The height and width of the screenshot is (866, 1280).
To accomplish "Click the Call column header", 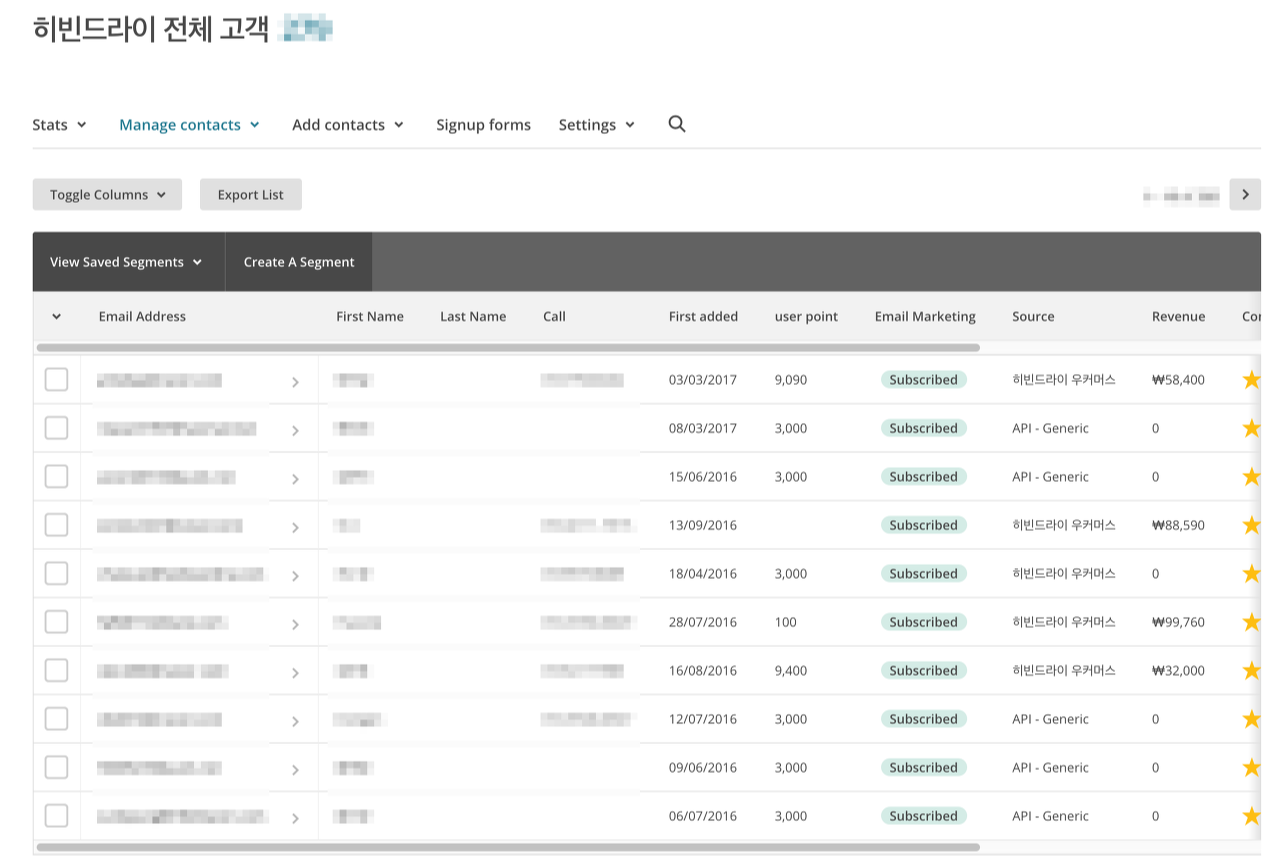I will (554, 316).
